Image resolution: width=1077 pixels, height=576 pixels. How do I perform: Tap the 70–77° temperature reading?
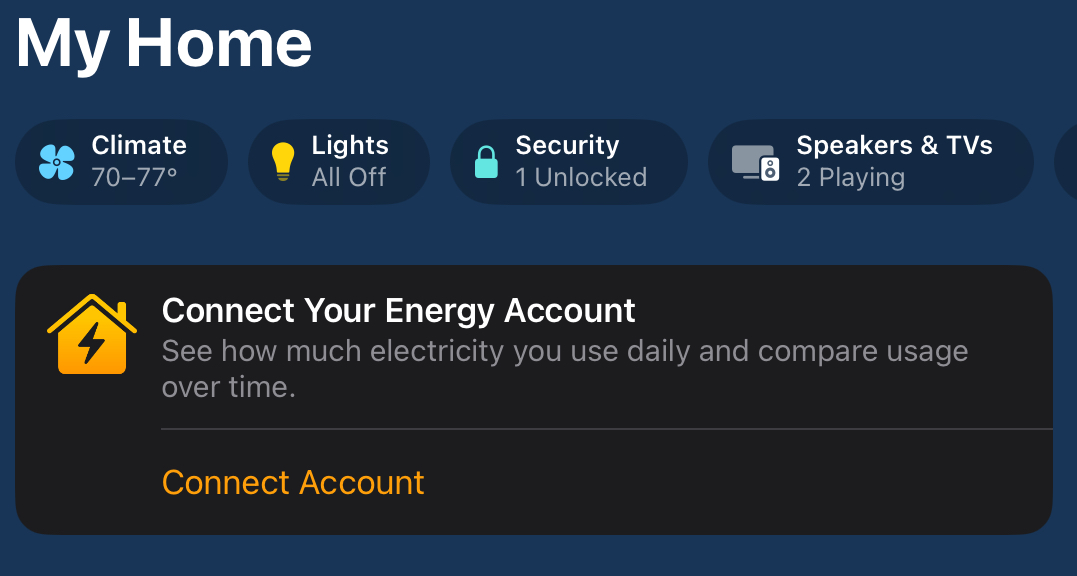pos(134,178)
